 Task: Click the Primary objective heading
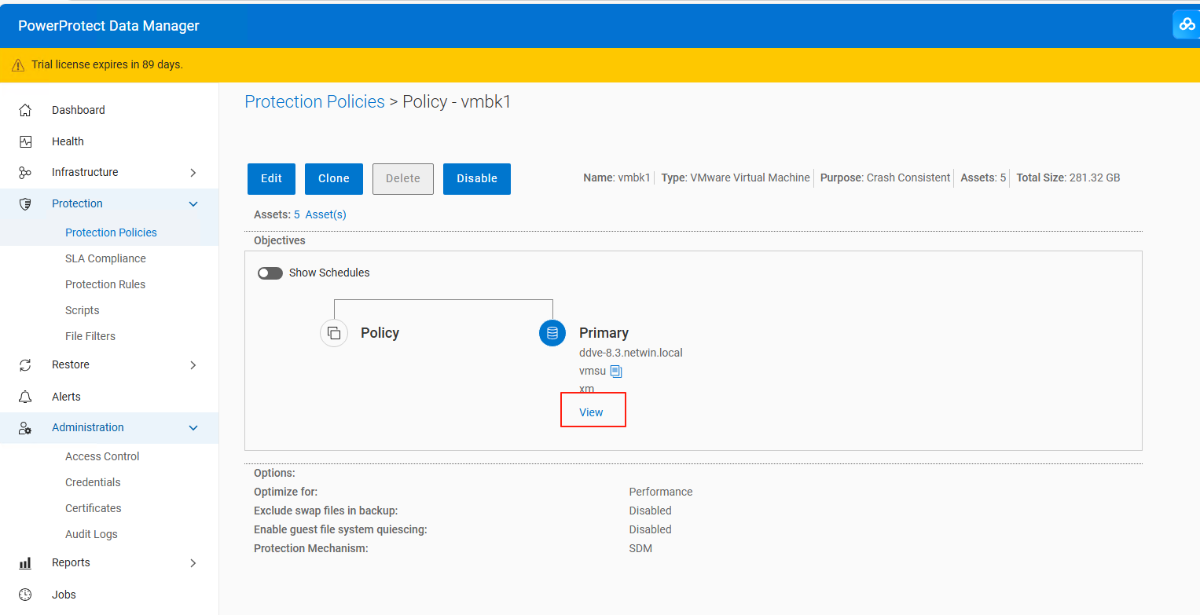pos(604,333)
